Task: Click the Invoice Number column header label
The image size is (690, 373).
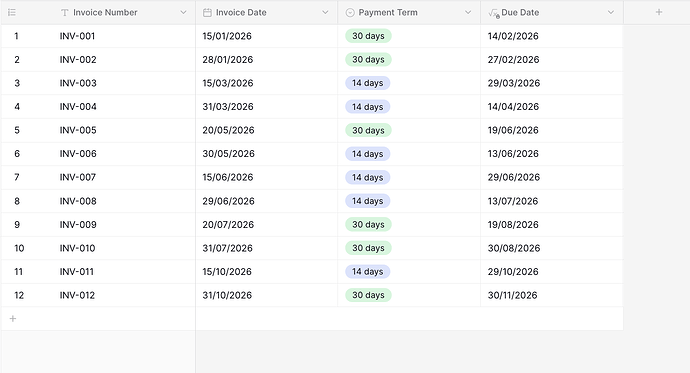Action: [x=105, y=12]
